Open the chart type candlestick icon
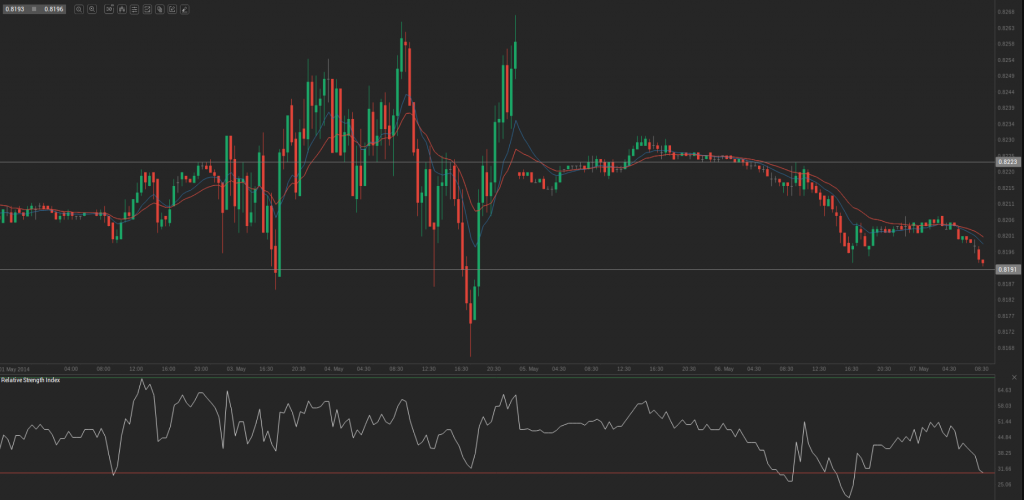The height and width of the screenshot is (500, 1024). click(121, 9)
